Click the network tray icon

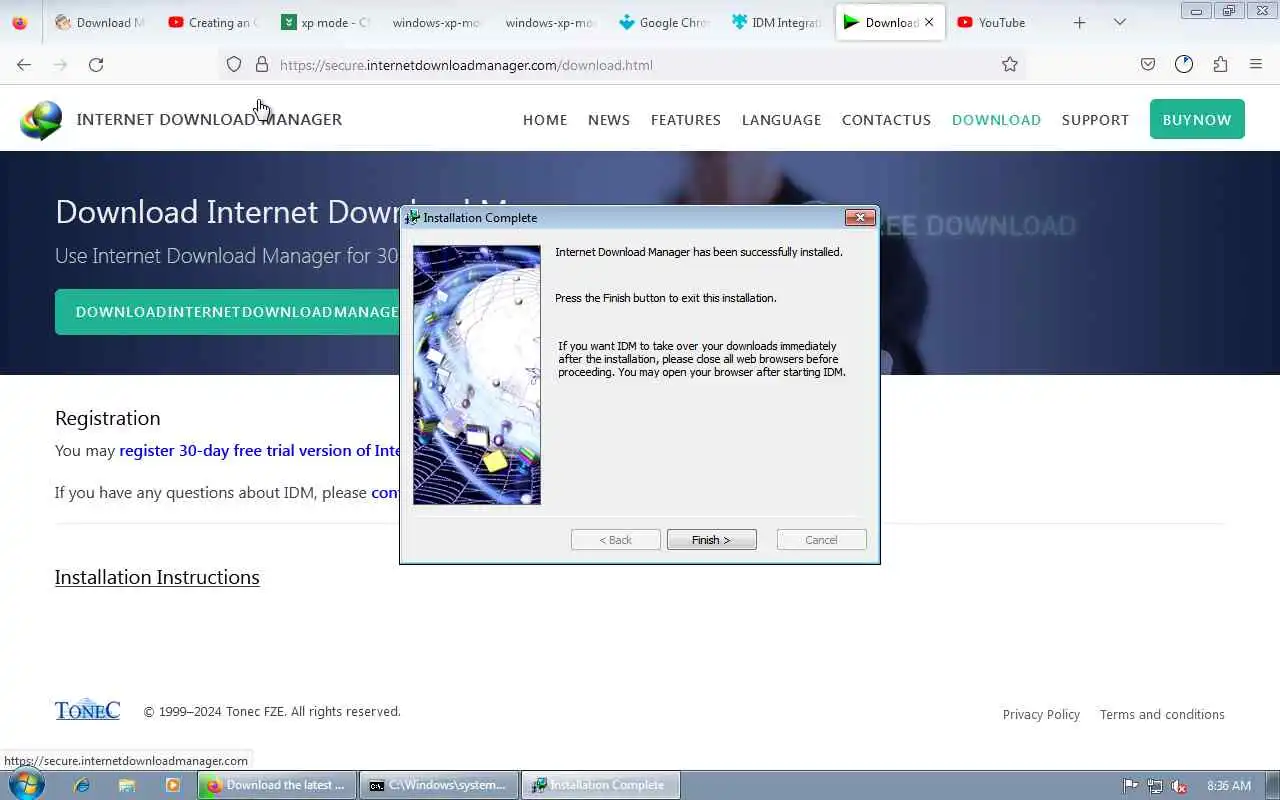1155,786
